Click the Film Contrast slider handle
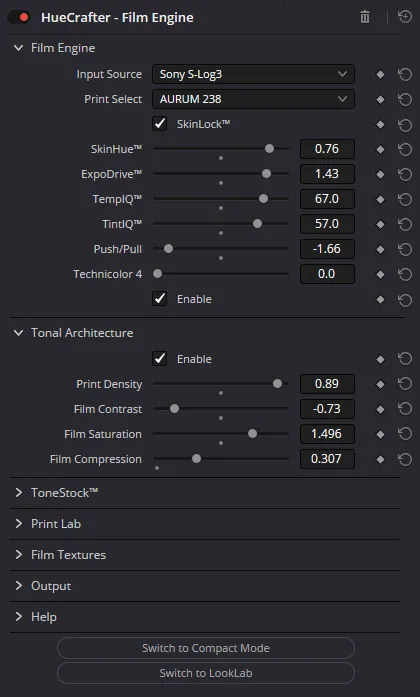 click(174, 409)
